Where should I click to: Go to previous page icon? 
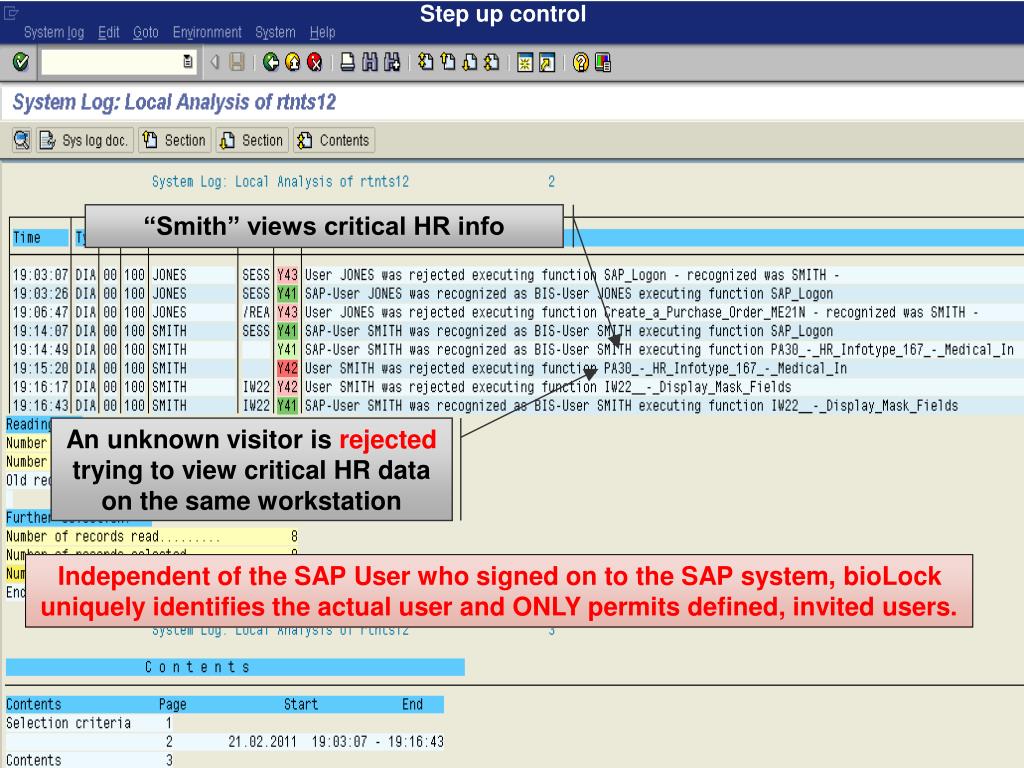(x=448, y=62)
